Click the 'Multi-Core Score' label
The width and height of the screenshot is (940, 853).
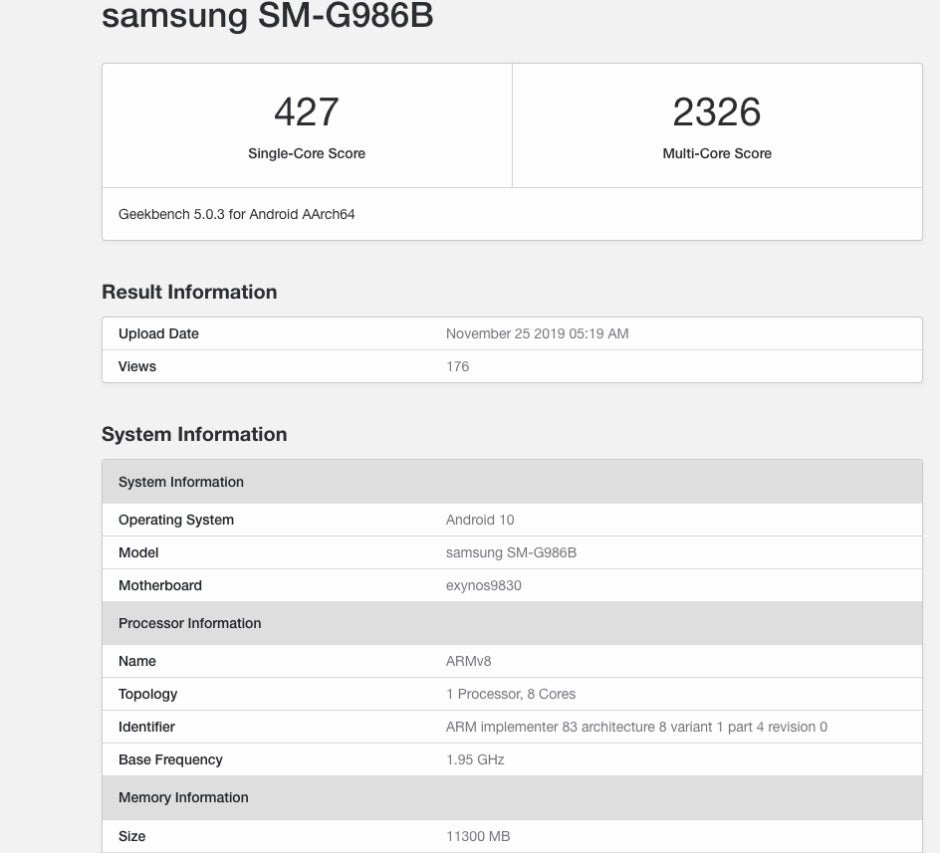click(716, 153)
